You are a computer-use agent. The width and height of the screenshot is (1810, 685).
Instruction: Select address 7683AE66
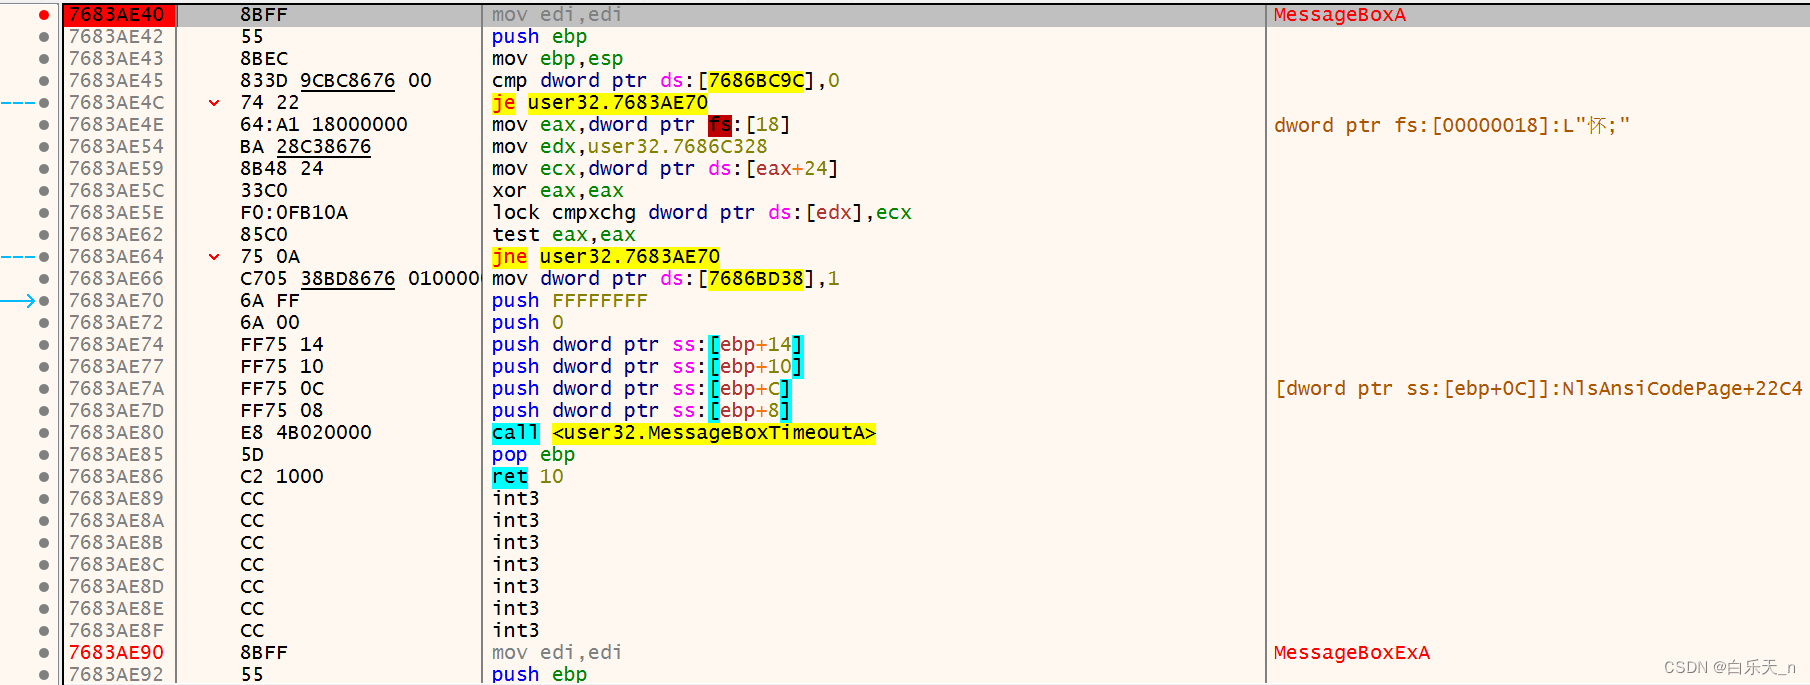[116, 279]
